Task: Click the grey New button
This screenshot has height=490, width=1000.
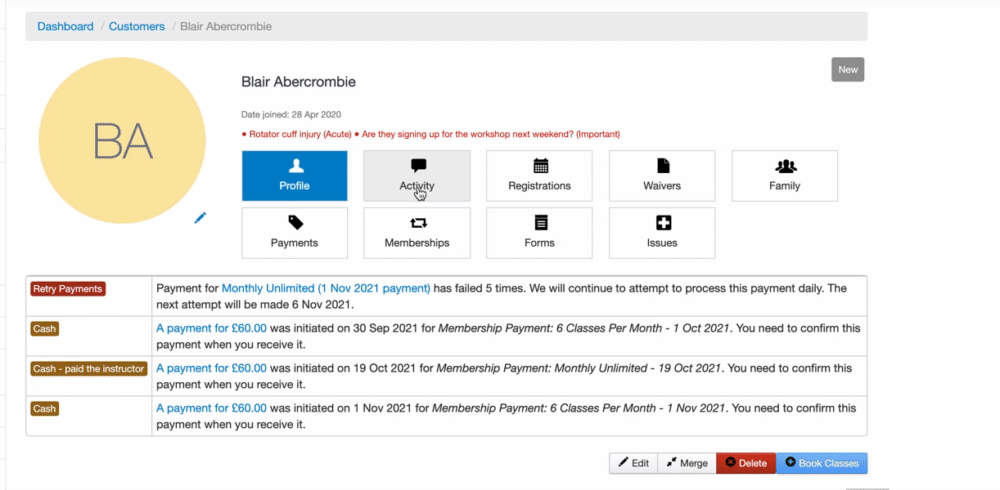Action: point(848,69)
